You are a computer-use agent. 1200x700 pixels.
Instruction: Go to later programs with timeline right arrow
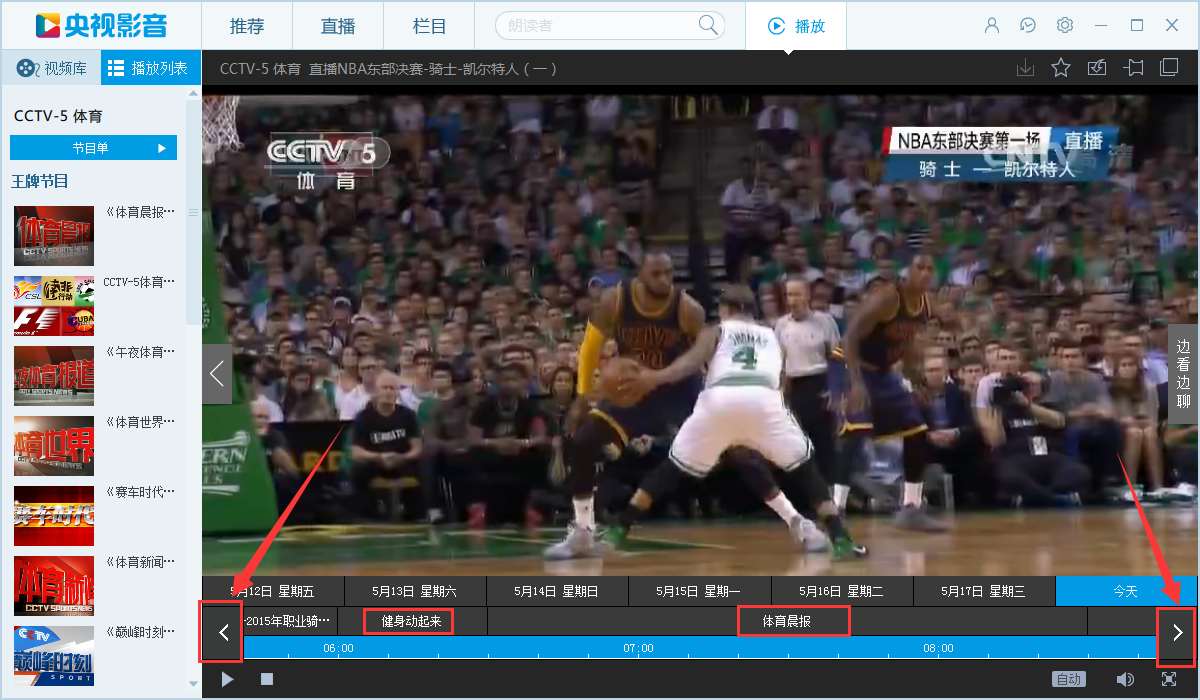pos(1178,632)
